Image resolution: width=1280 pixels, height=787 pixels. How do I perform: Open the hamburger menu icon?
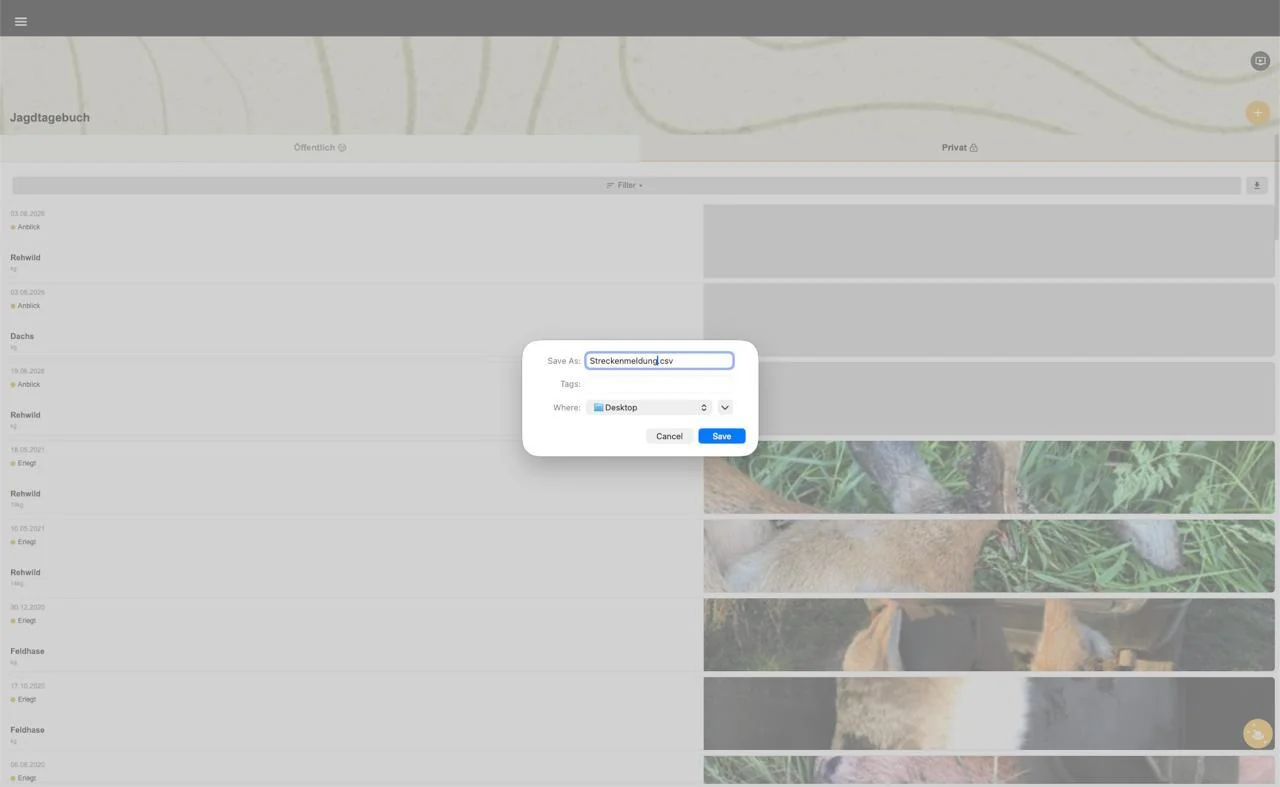pyautogui.click(x=20, y=21)
